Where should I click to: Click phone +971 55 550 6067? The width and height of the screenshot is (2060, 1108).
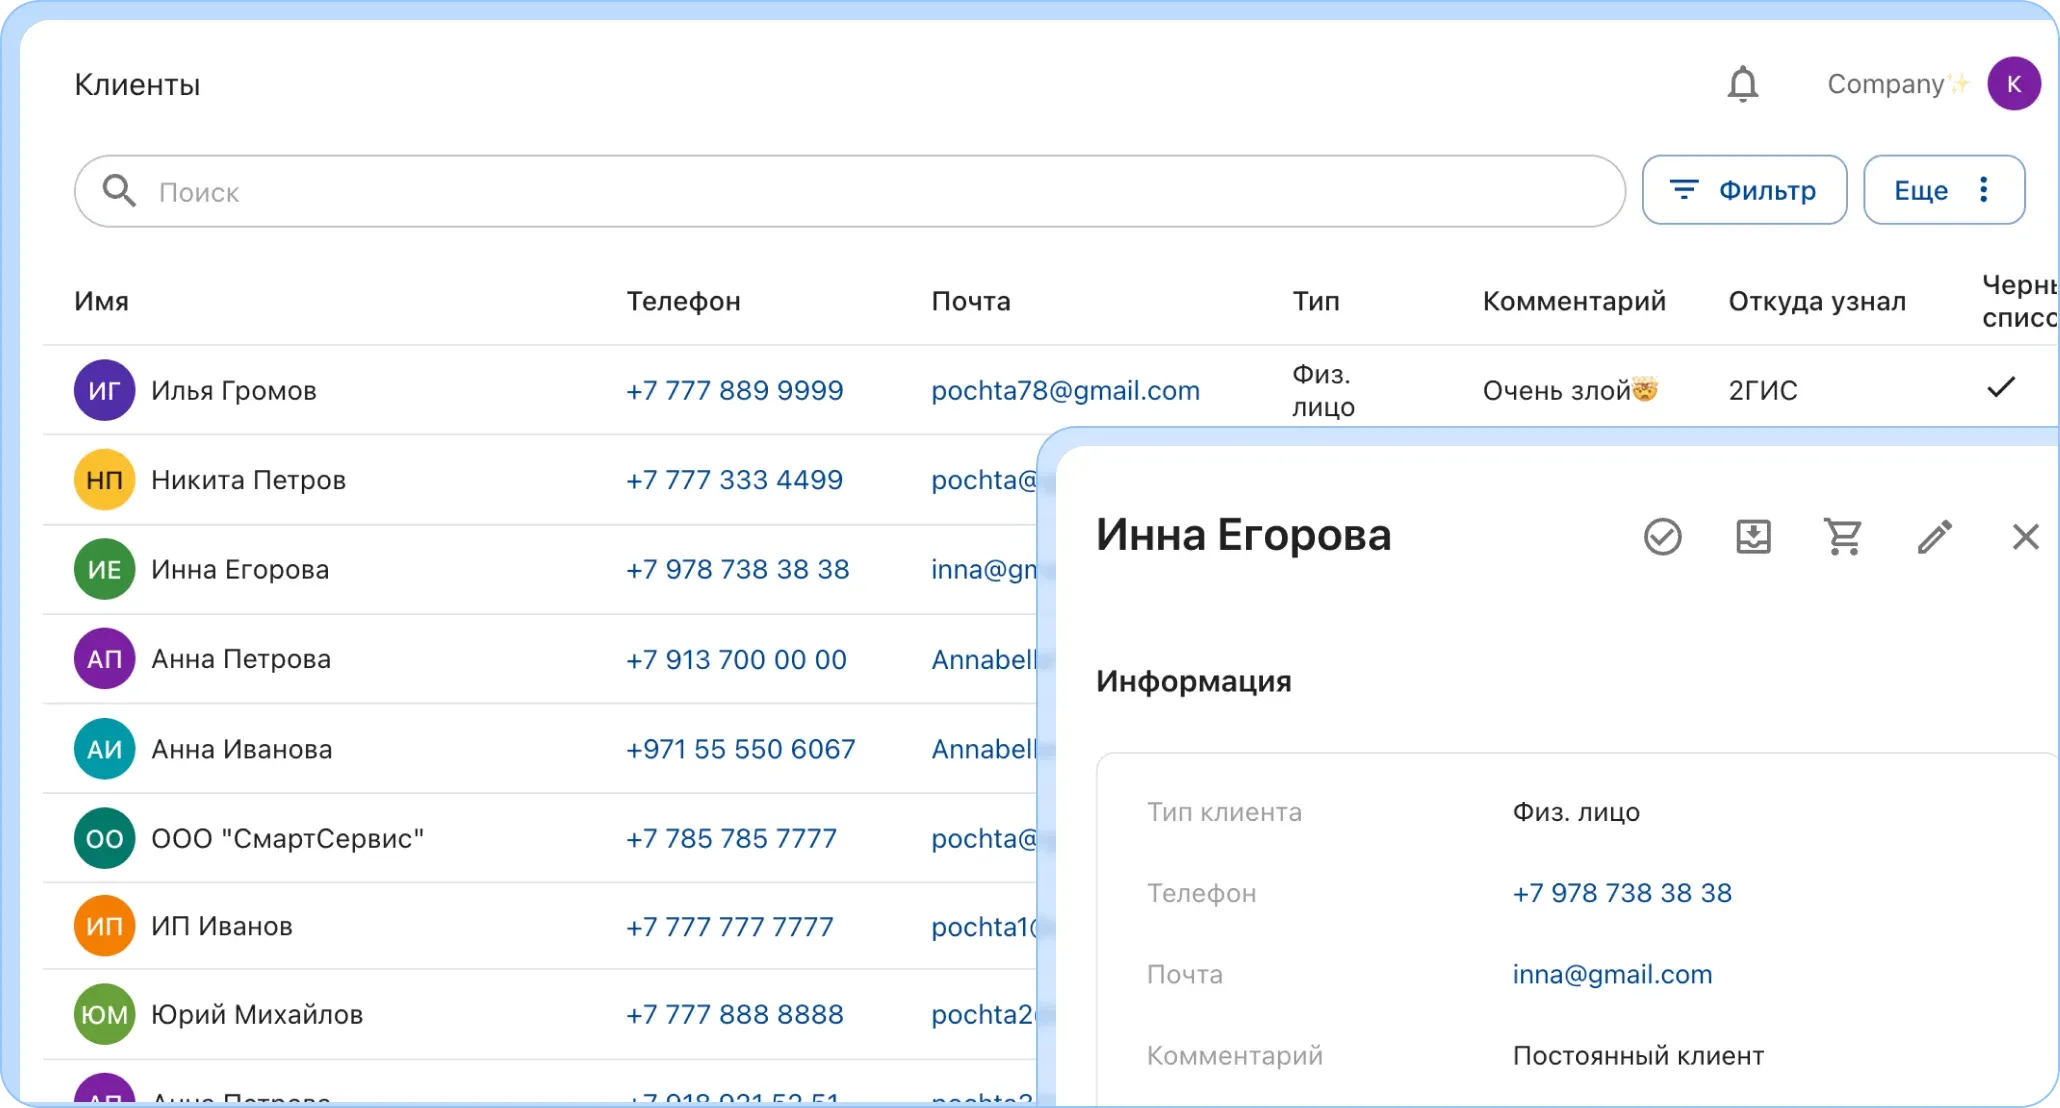click(x=740, y=749)
